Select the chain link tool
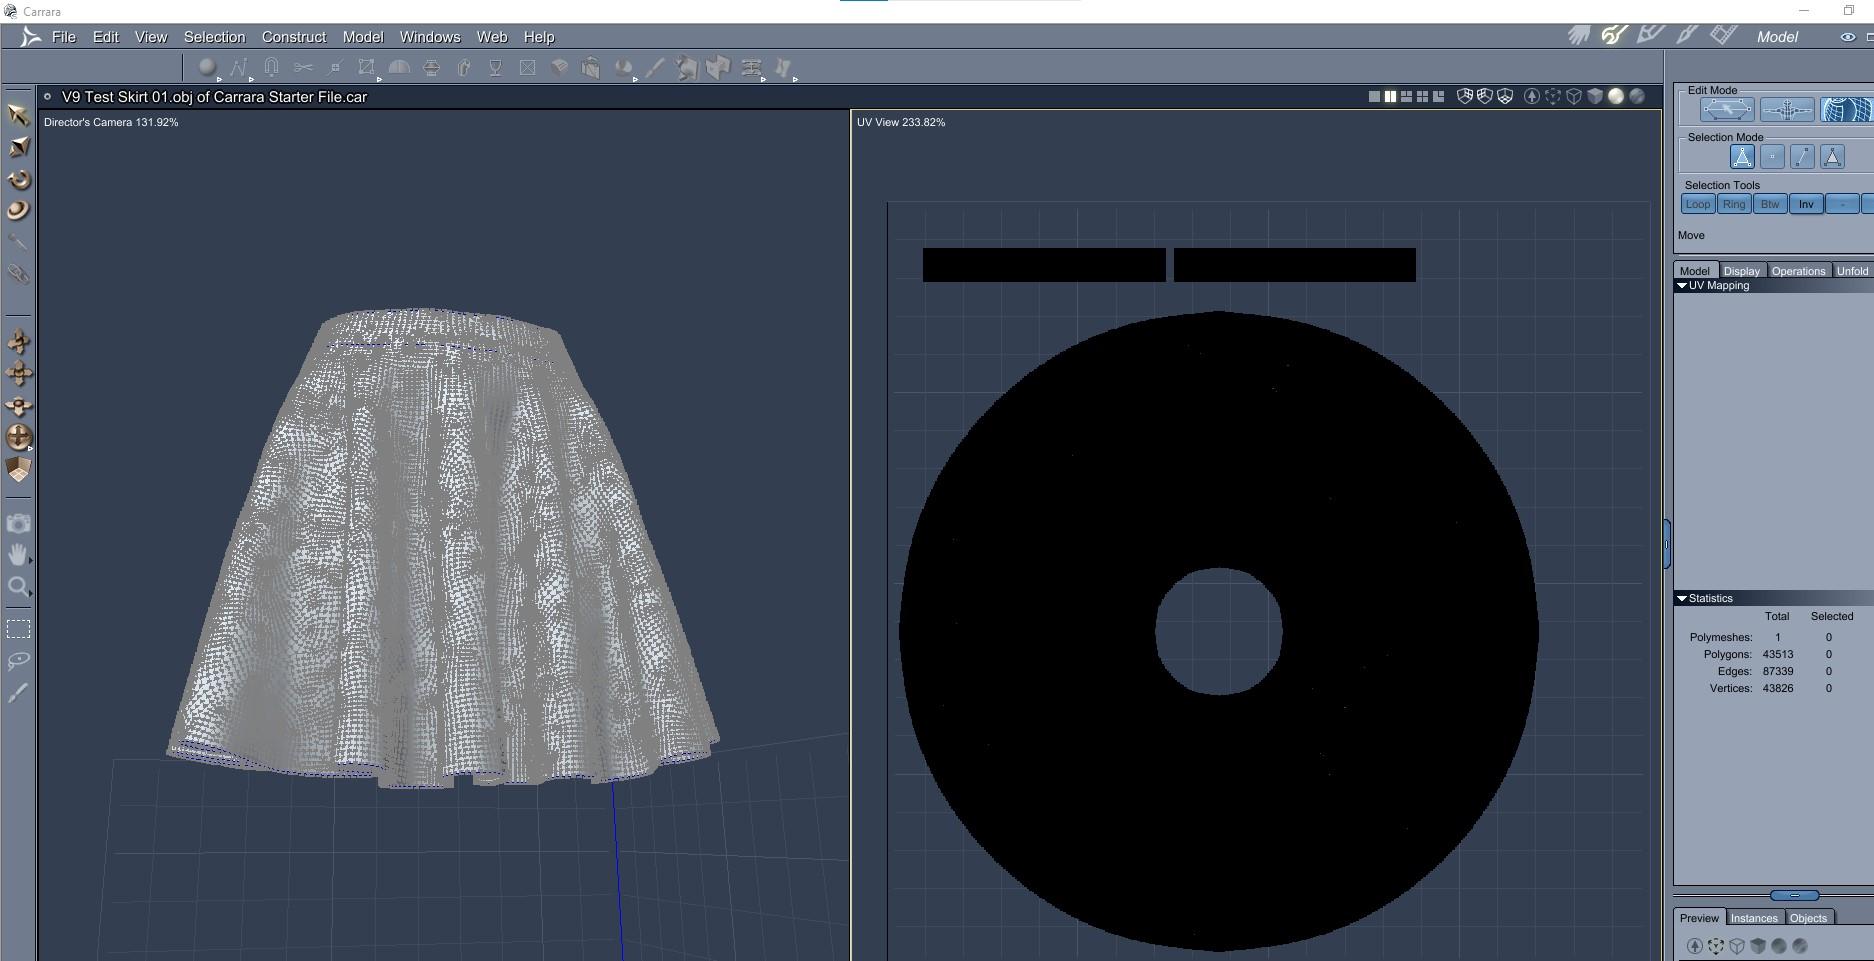The width and height of the screenshot is (1874, 961). 18,274
